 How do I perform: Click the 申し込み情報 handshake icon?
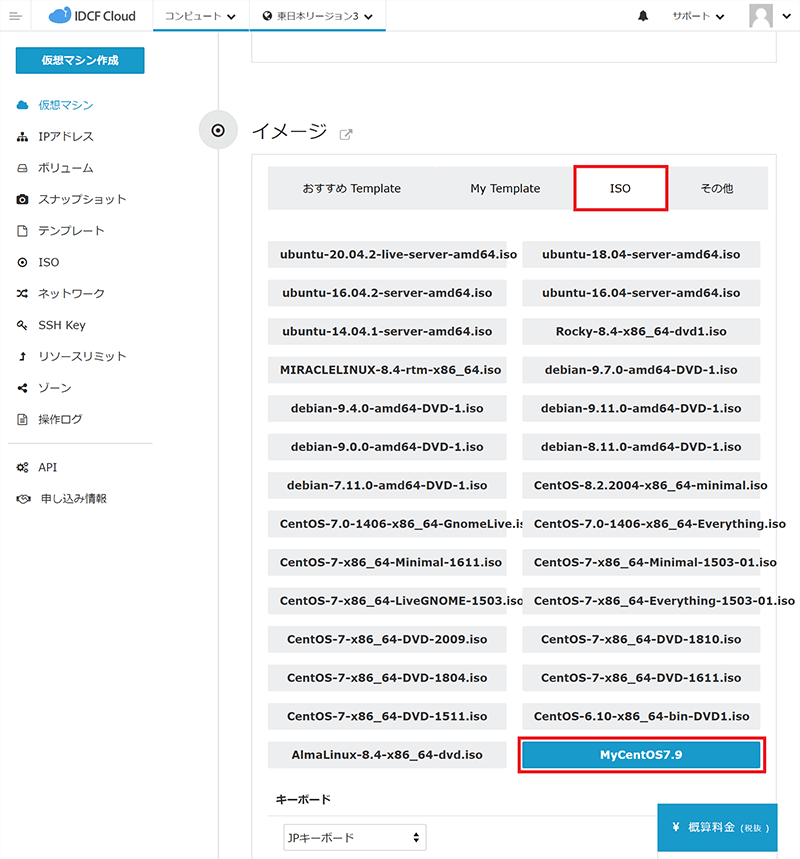(23, 499)
